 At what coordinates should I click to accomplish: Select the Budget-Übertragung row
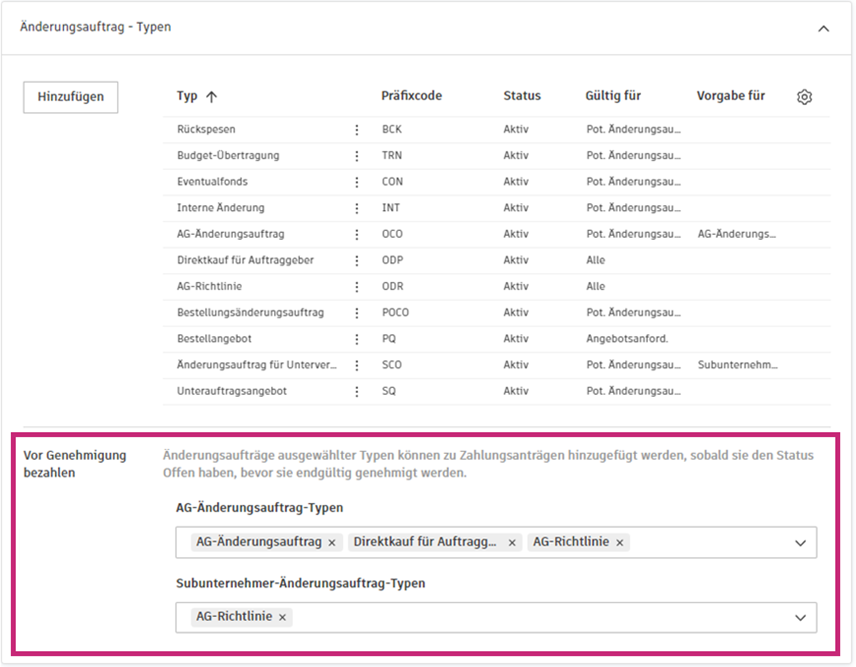click(228, 156)
